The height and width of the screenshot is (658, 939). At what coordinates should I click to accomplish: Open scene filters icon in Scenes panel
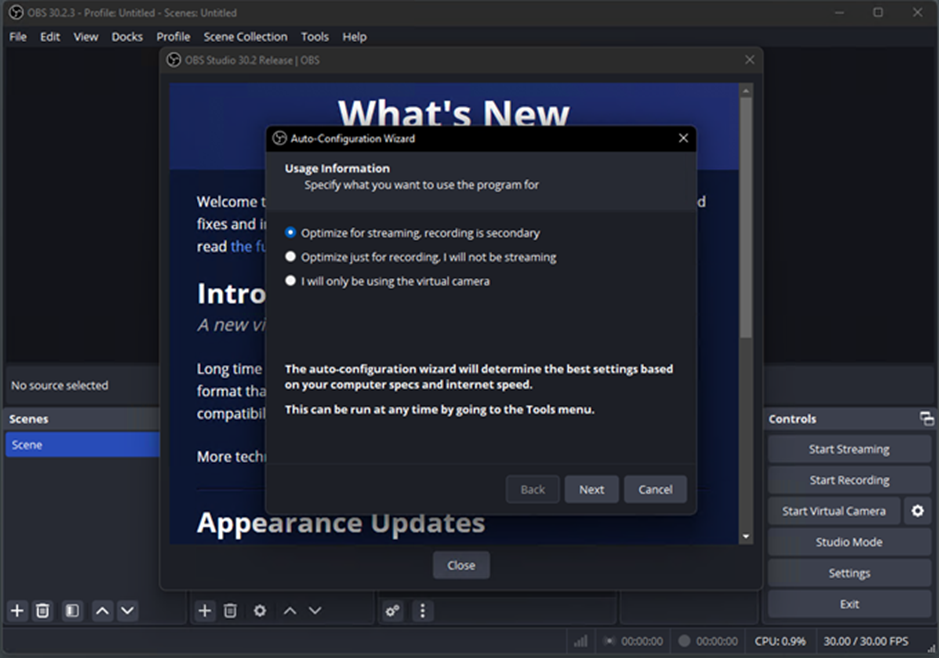coord(72,610)
